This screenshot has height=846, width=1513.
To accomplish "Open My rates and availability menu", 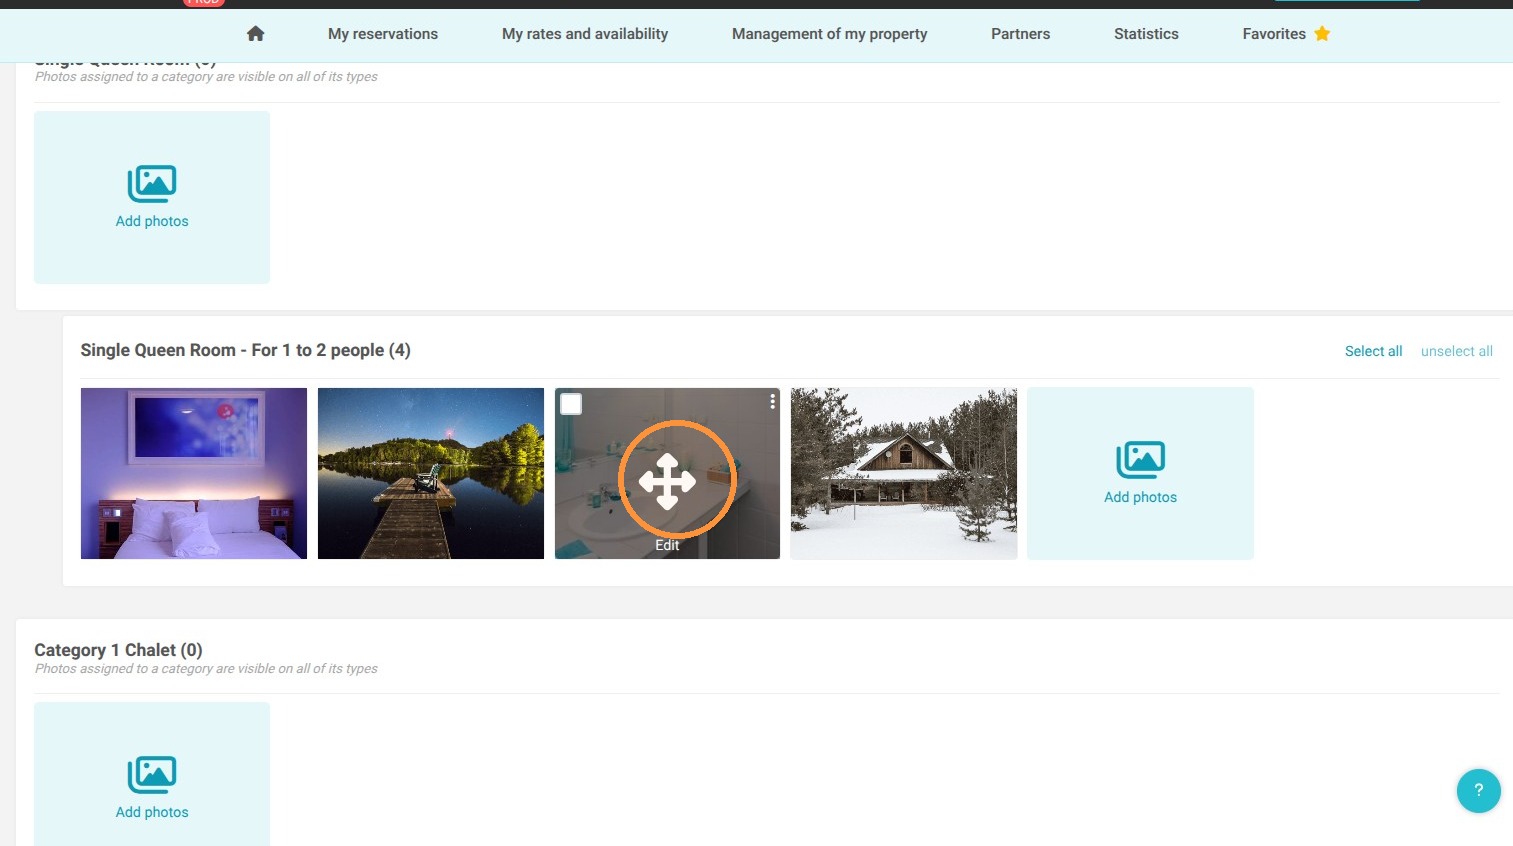I will coord(585,34).
